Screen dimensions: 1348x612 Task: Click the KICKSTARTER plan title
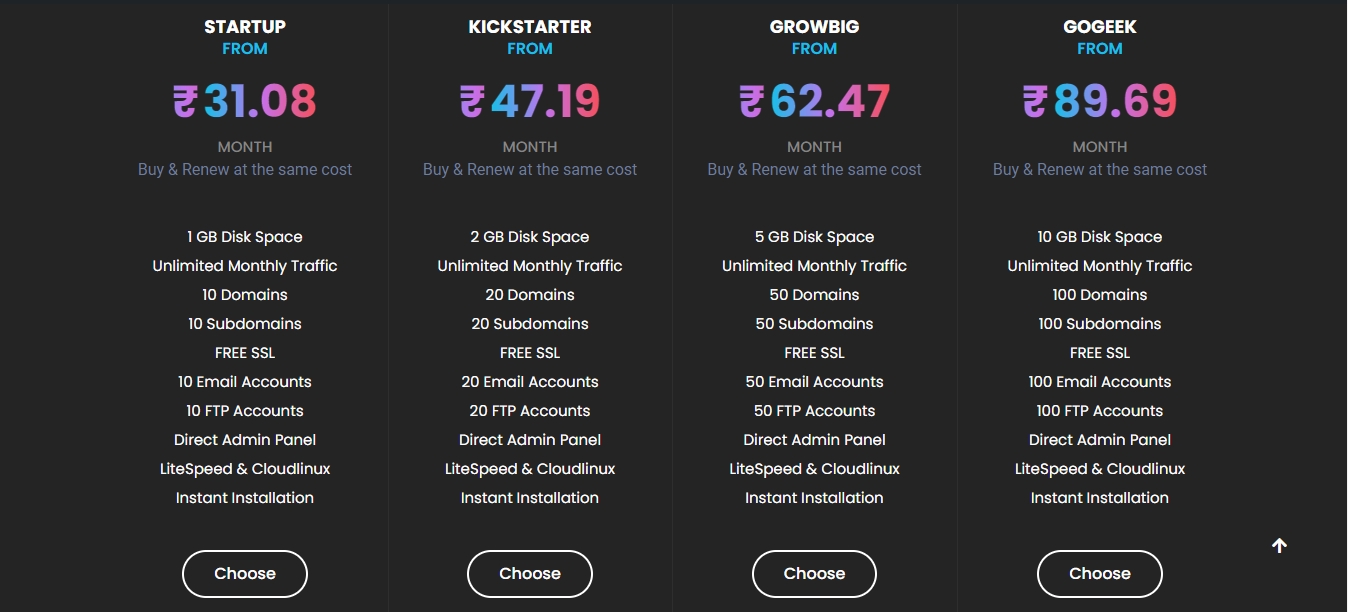pos(530,27)
